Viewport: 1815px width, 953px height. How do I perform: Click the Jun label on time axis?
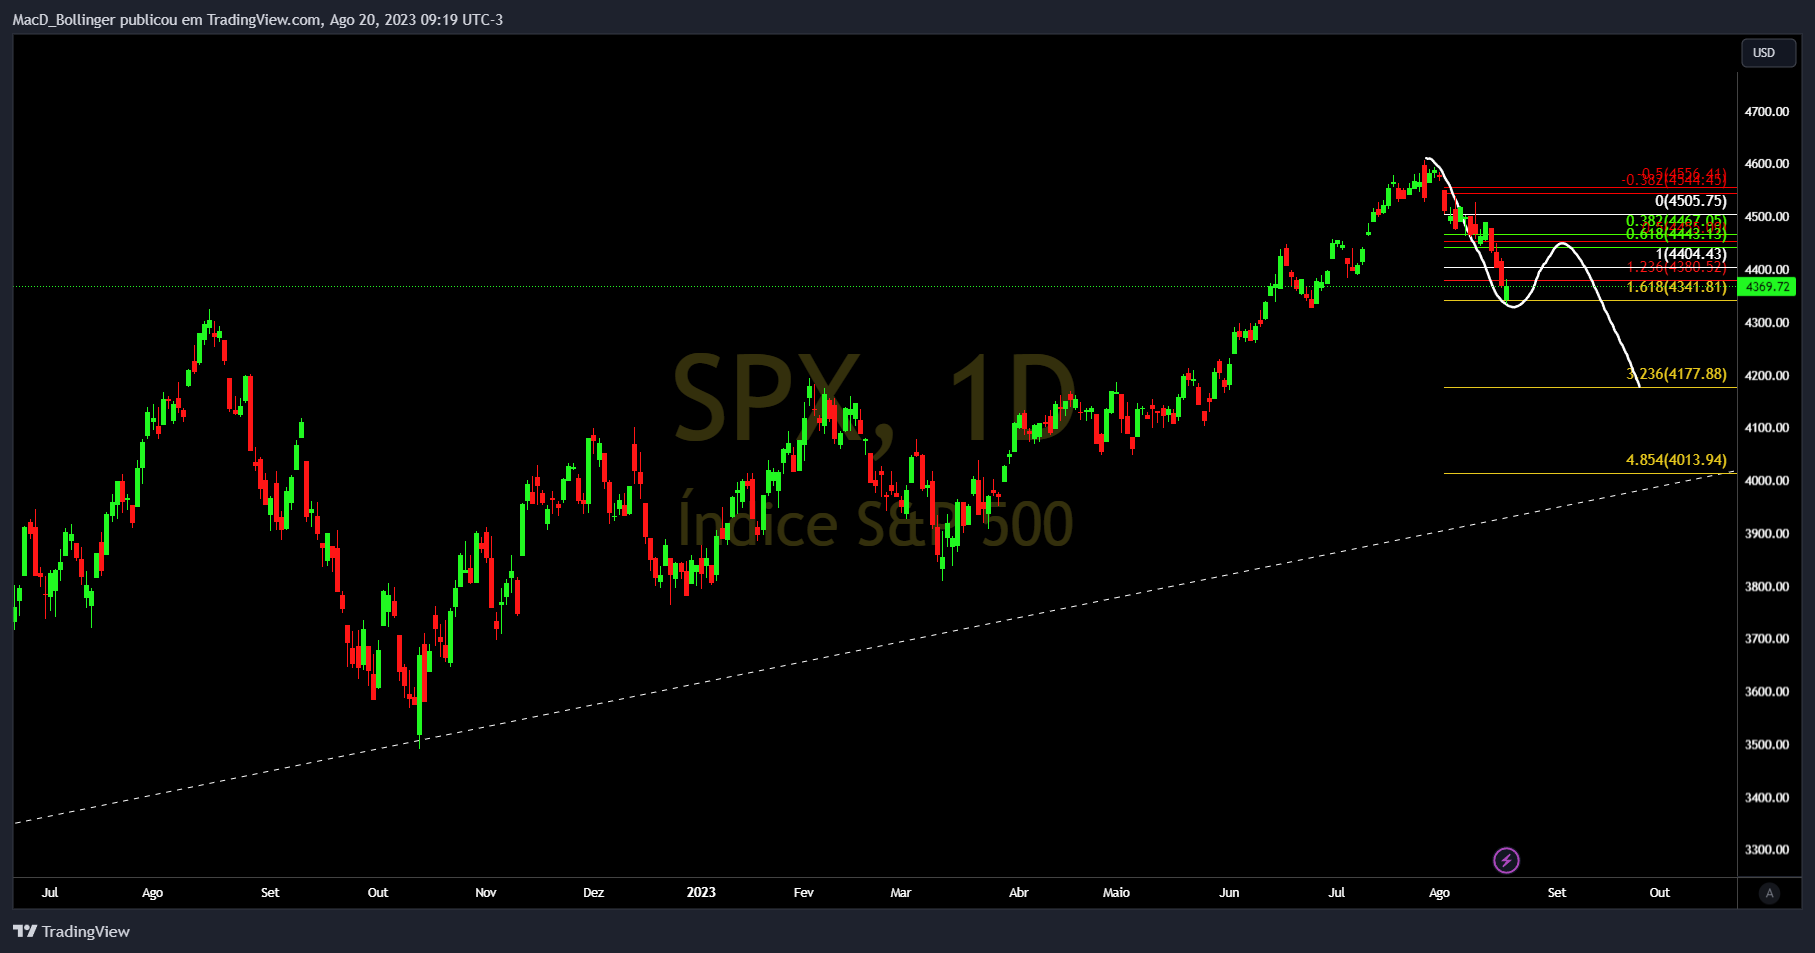1229,893
